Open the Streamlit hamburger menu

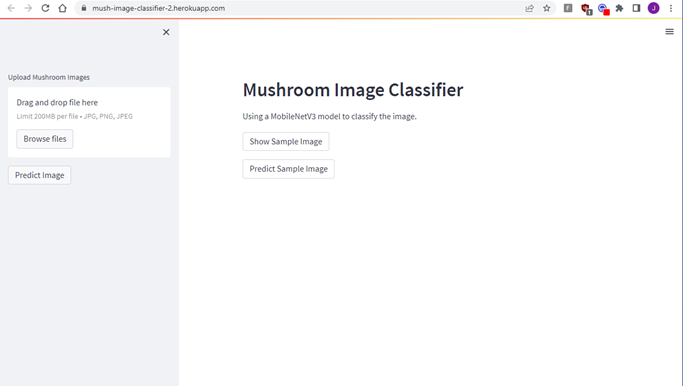coord(669,32)
